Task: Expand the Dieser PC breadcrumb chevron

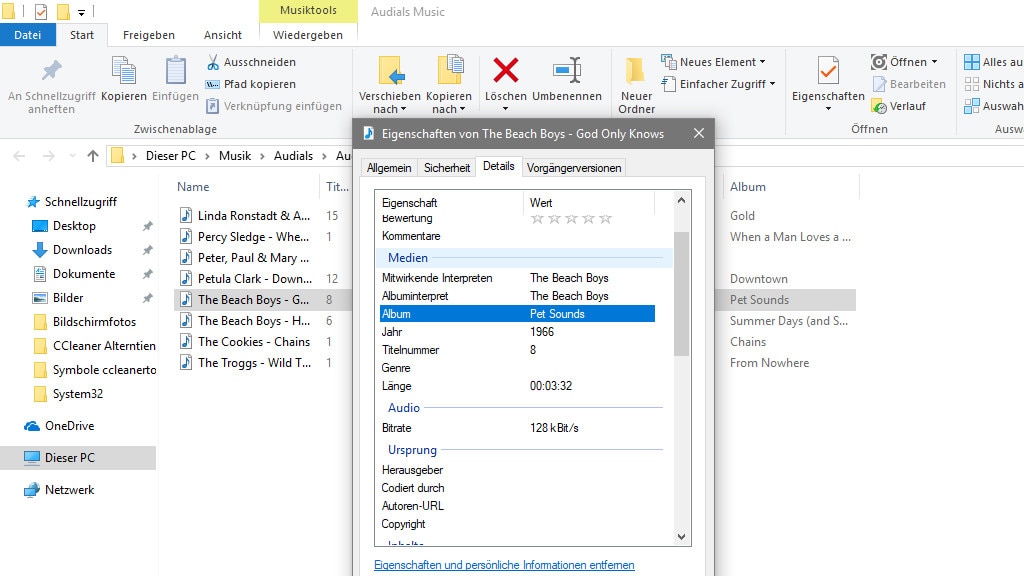Action: [207, 156]
